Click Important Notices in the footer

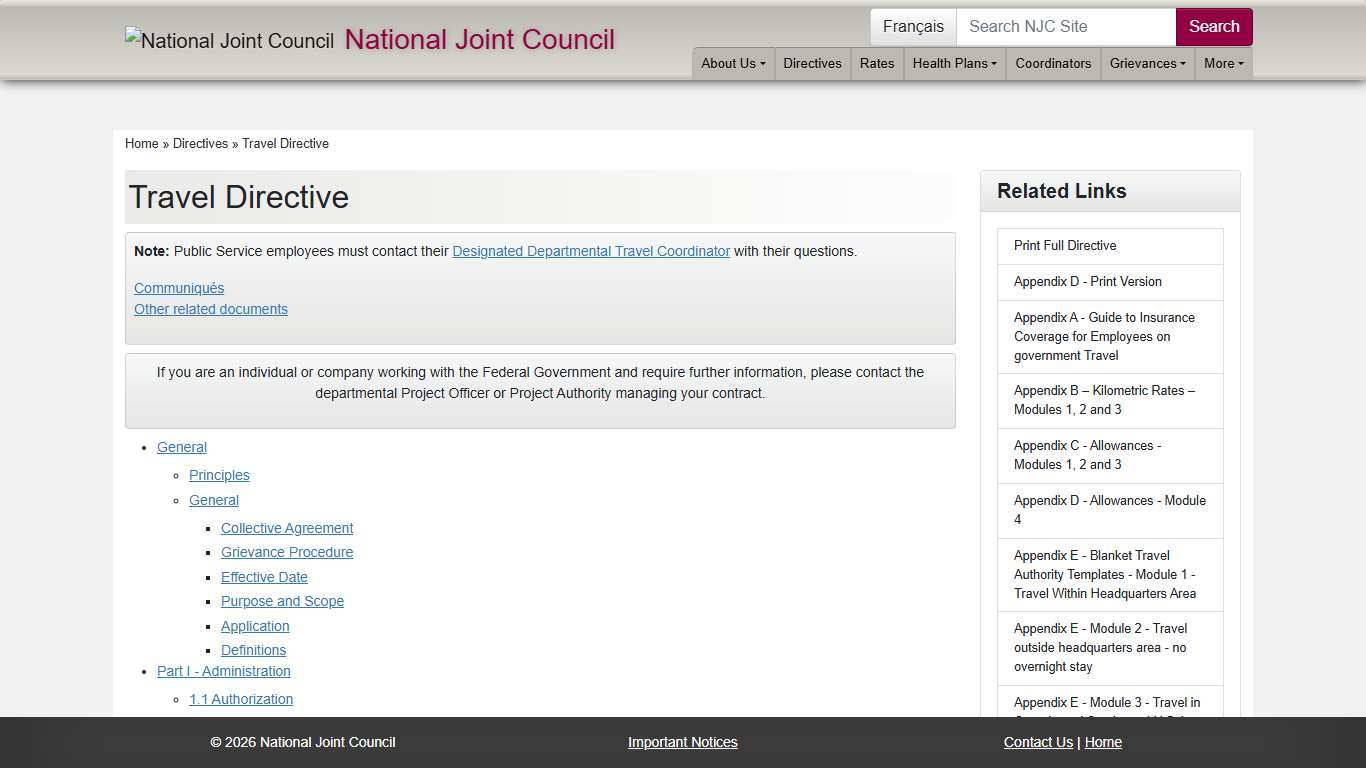683,742
